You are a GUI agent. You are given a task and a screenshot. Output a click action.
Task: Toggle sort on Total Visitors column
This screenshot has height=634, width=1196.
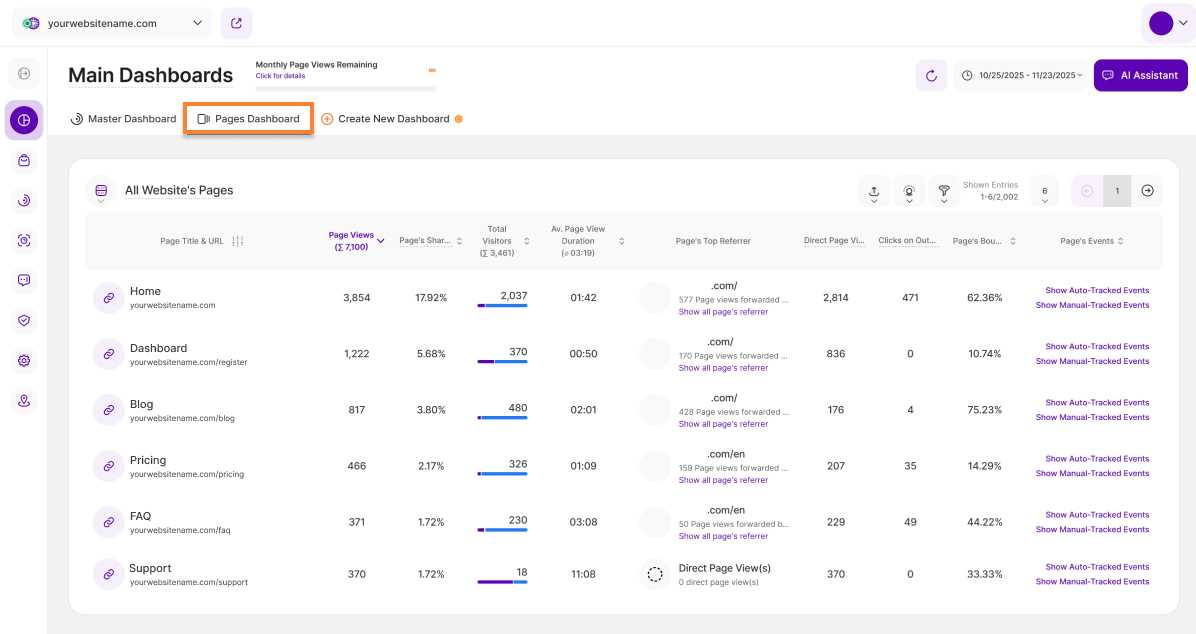coord(527,241)
